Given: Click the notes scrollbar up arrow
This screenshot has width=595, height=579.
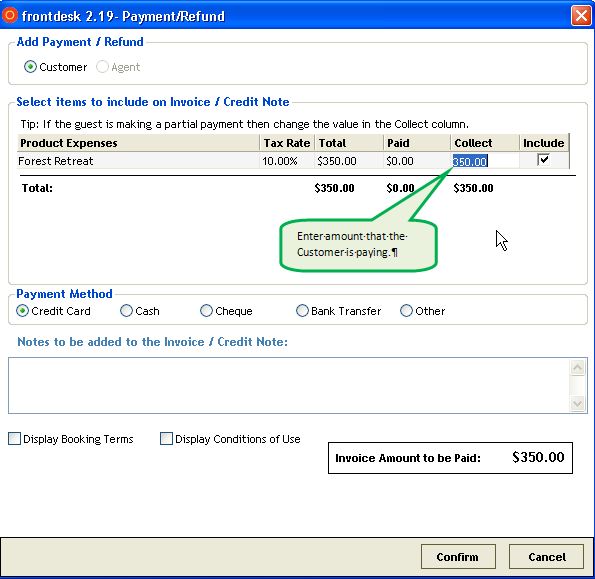Looking at the screenshot, I should tap(578, 367).
